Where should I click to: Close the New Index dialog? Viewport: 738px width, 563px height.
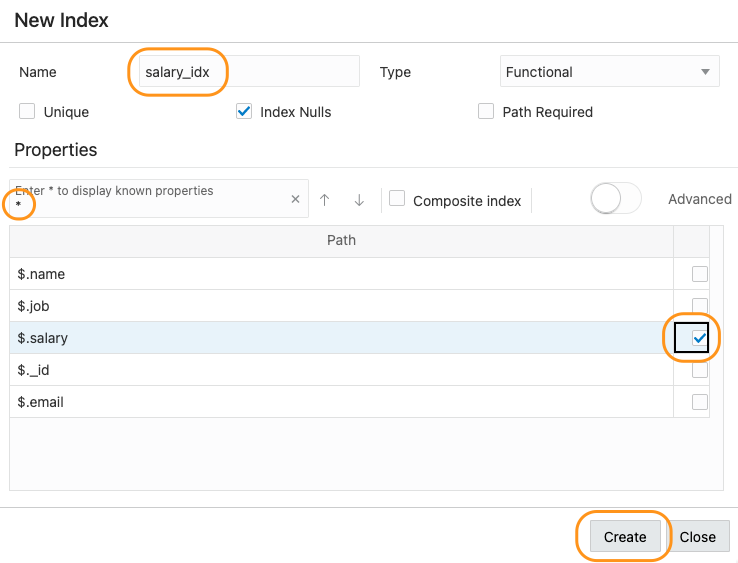[x=698, y=537]
